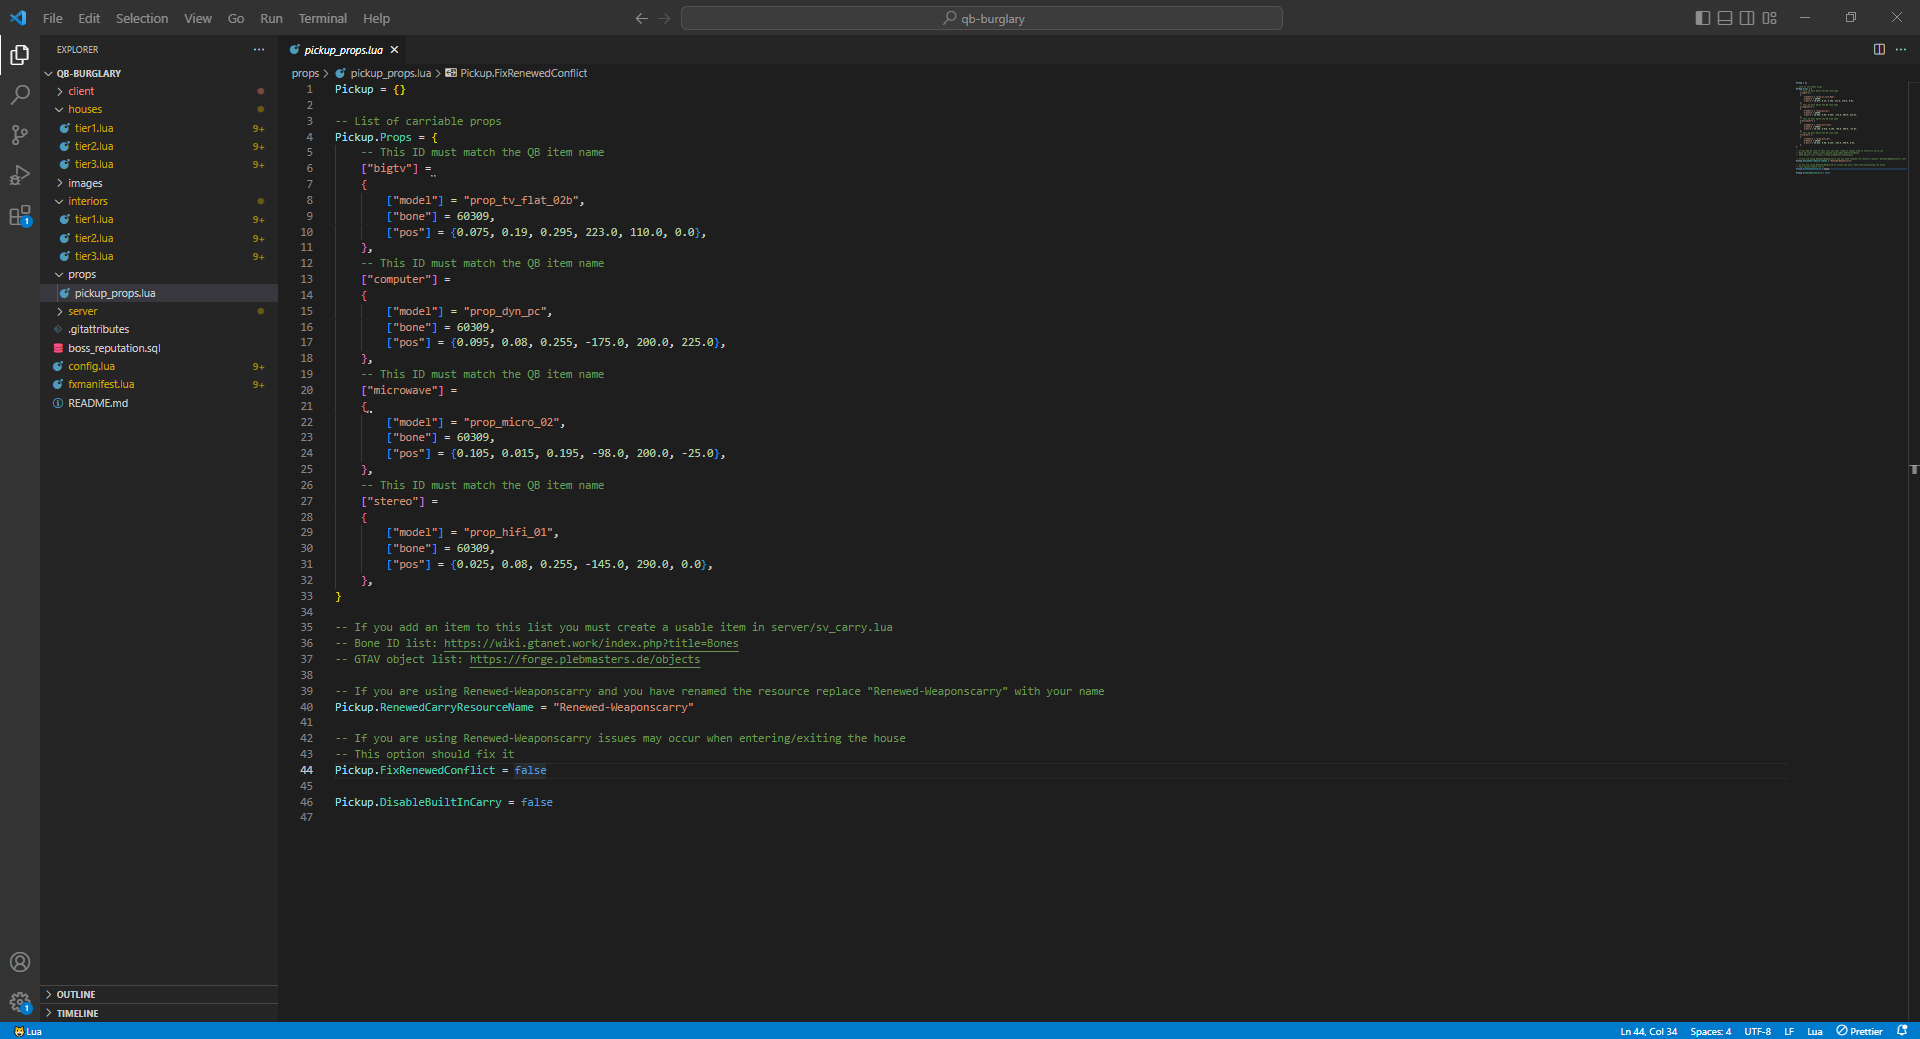Open the Go menu
The width and height of the screenshot is (1920, 1039).
pos(236,18)
